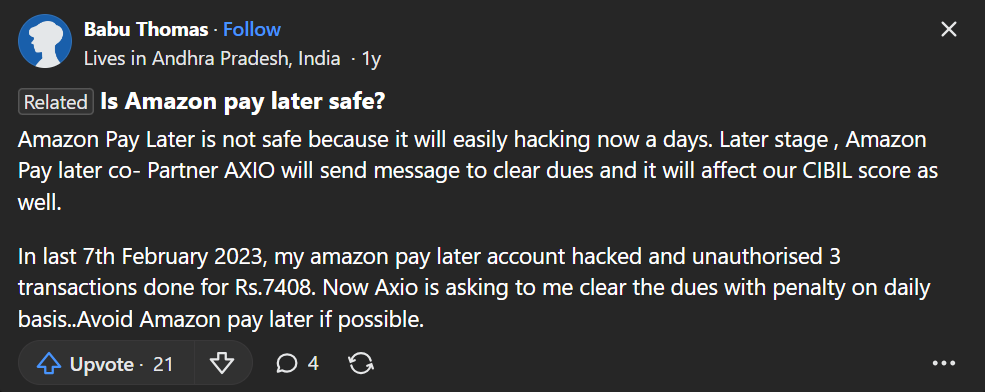Click the "1y" answer timestamp
985x392 pixels.
371,59
